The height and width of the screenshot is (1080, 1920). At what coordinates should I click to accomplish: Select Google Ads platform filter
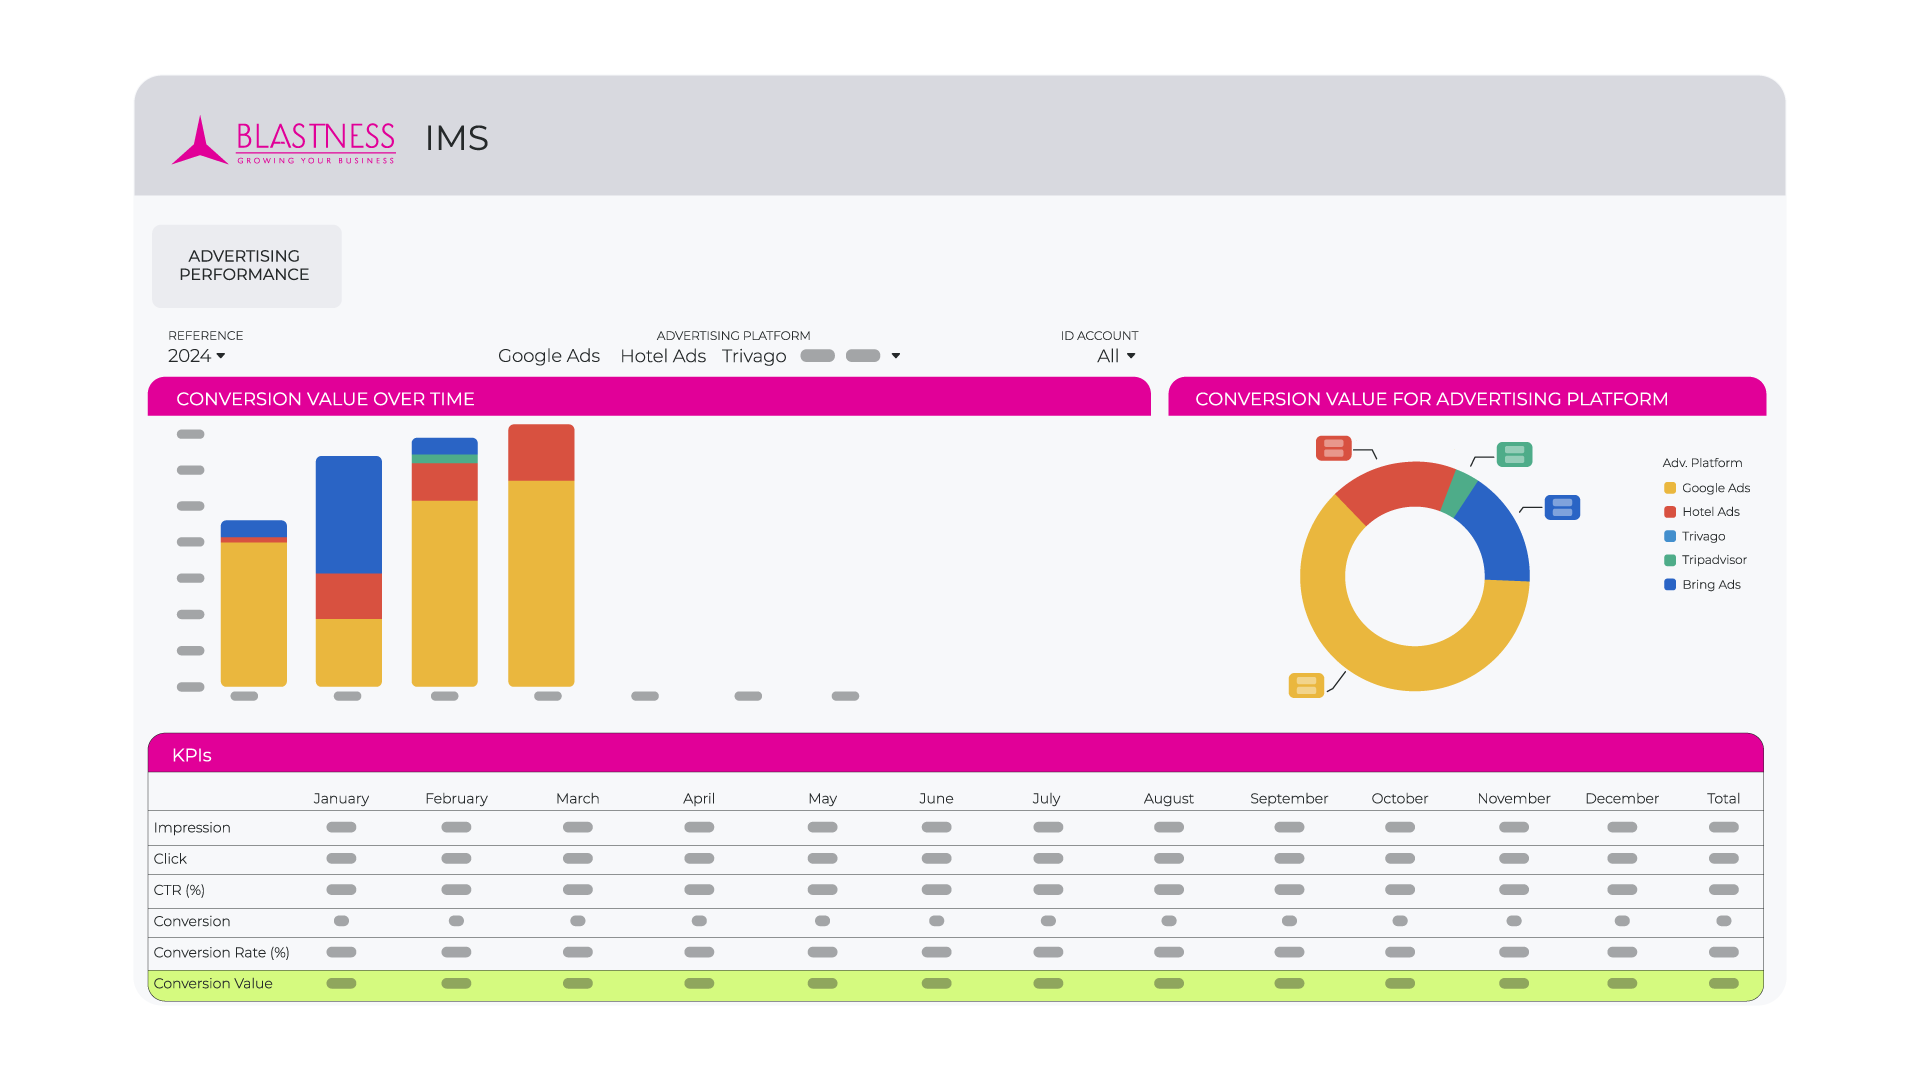point(548,356)
